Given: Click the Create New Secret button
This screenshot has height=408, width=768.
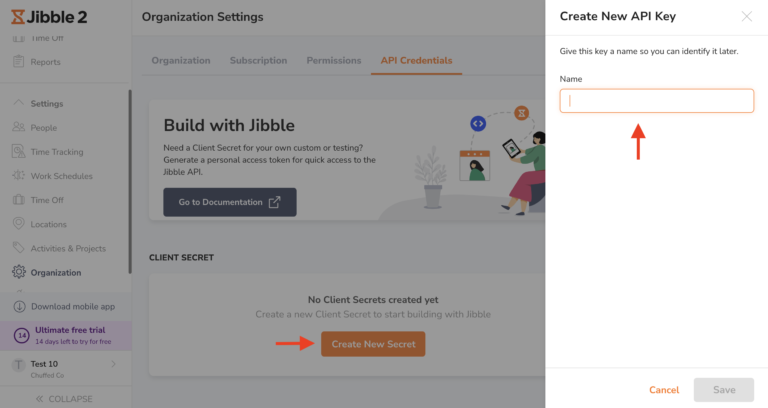Looking at the screenshot, I should [373, 344].
